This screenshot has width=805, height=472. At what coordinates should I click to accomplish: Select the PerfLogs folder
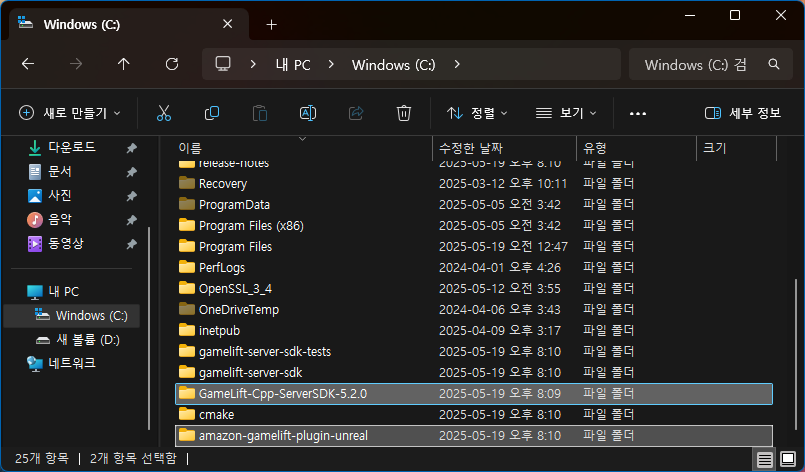[473, 268]
